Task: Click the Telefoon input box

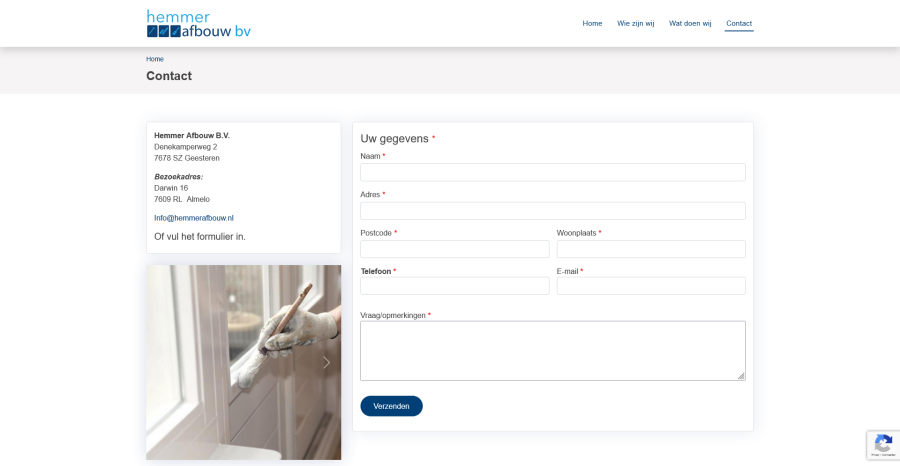Action: click(x=454, y=286)
